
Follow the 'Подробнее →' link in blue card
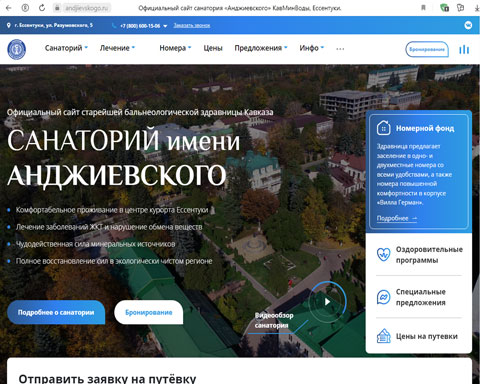[x=397, y=218]
